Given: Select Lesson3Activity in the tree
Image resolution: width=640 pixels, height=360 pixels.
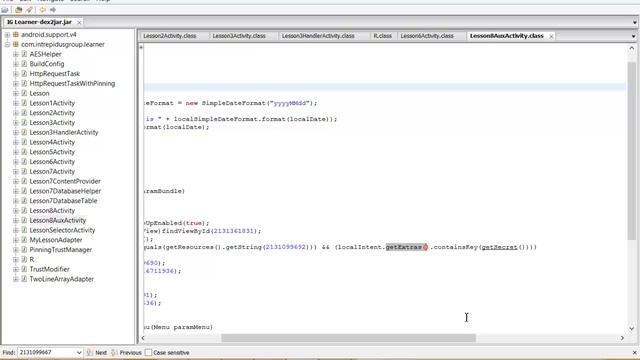Looking at the screenshot, I should pyautogui.click(x=52, y=123).
